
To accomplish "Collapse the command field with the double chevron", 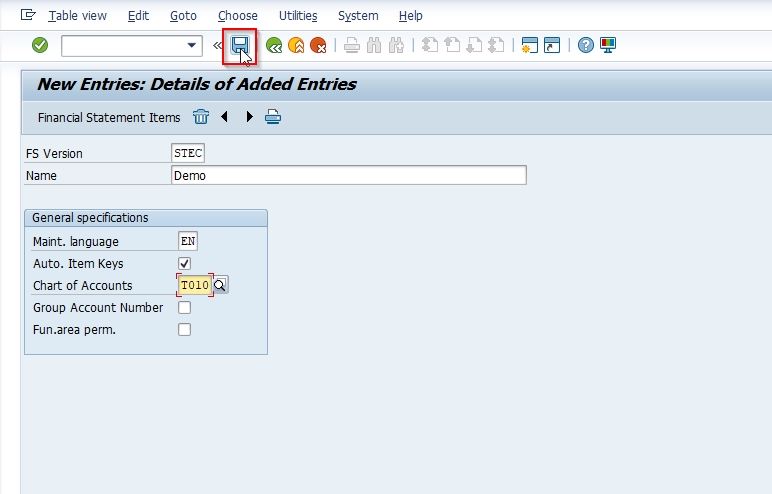I will tap(217, 46).
